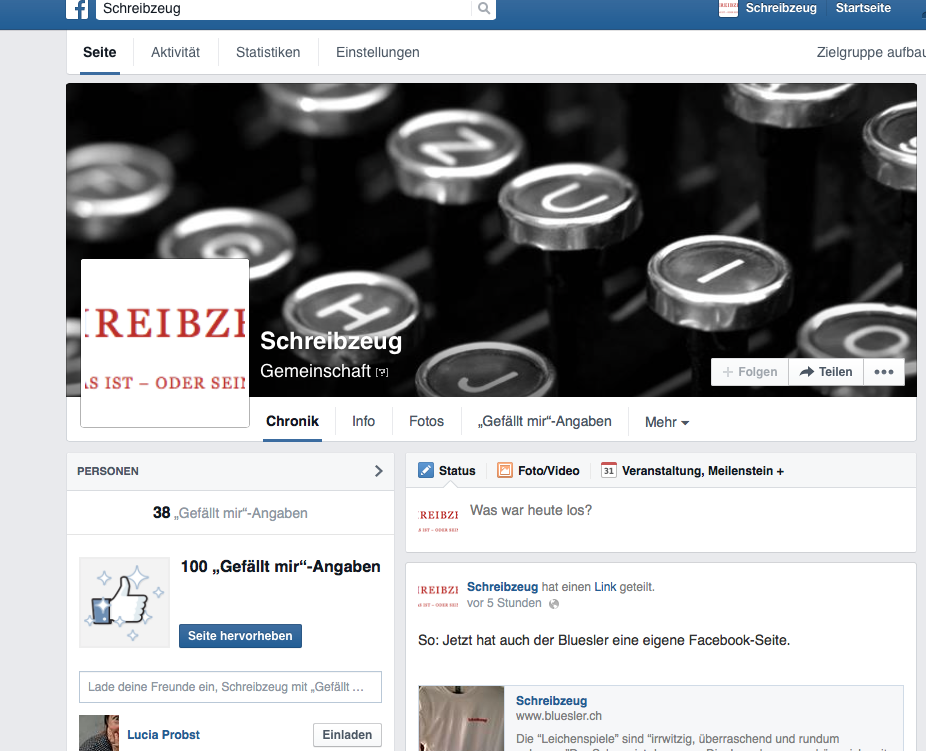
Task: Click the help icon beside Gemeinschaft
Action: pyautogui.click(x=382, y=372)
